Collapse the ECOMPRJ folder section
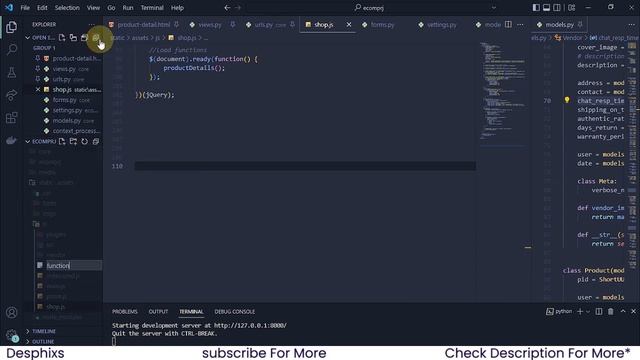Viewport: 640px width, 360px height. pos(27,142)
